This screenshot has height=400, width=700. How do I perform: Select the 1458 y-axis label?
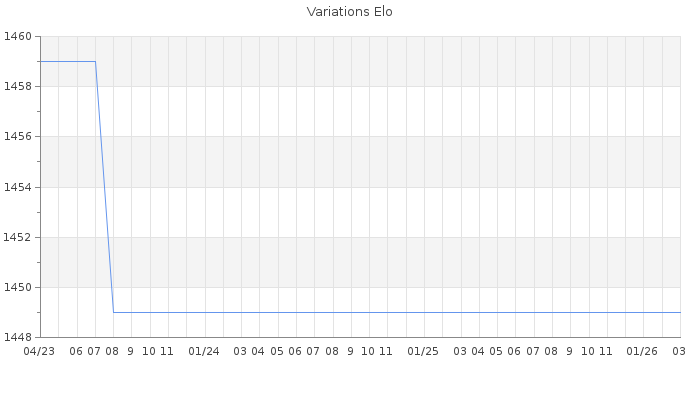point(19,87)
